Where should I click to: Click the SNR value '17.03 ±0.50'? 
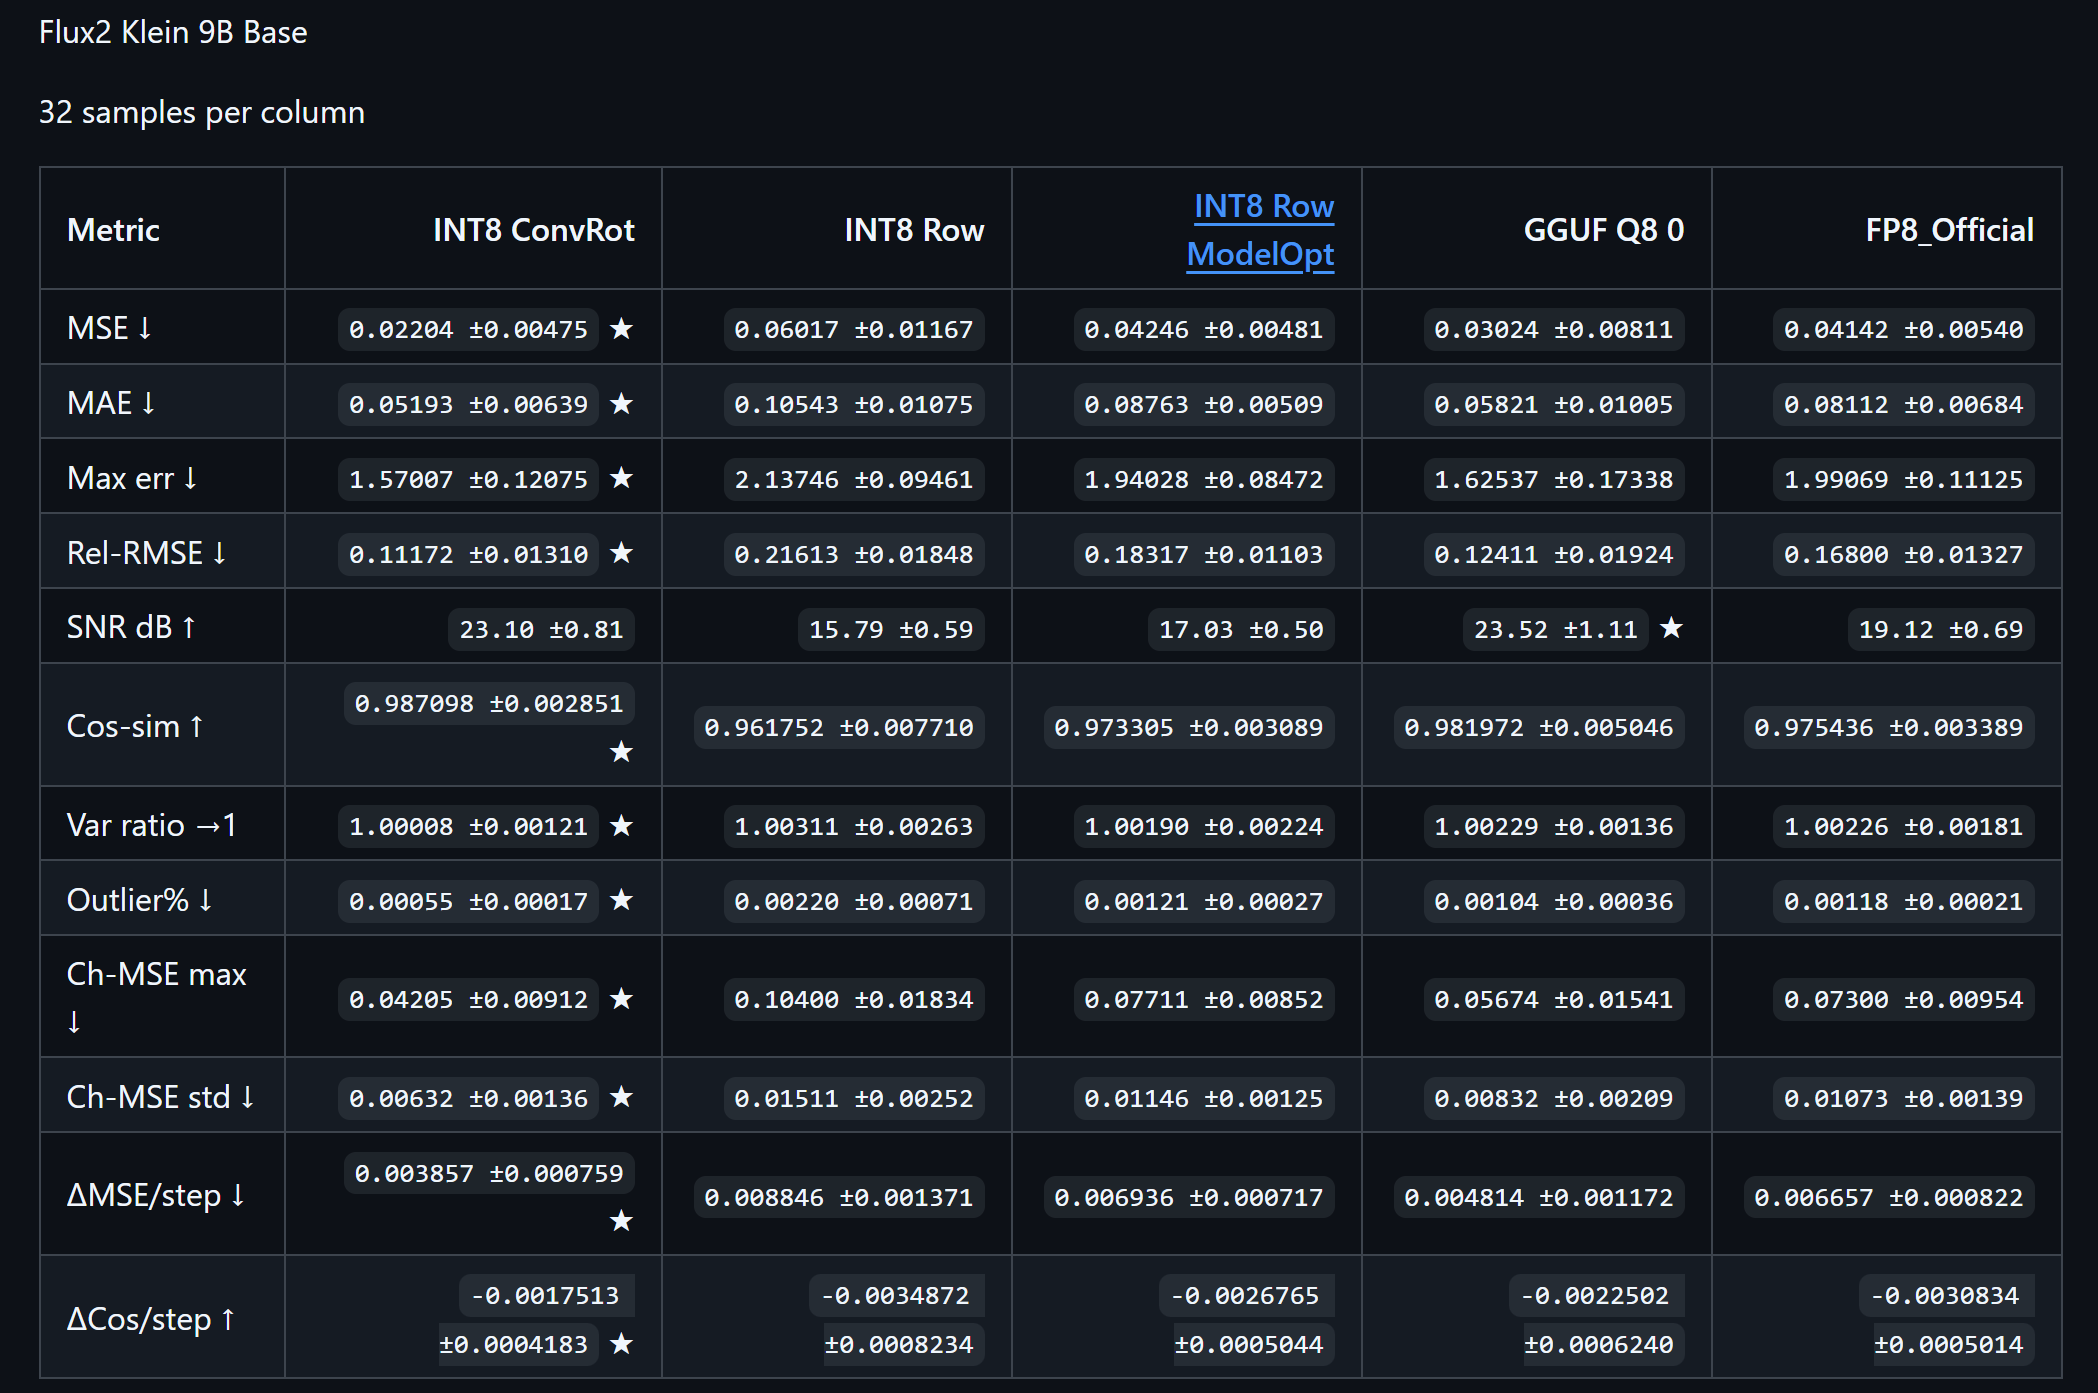tap(1241, 629)
